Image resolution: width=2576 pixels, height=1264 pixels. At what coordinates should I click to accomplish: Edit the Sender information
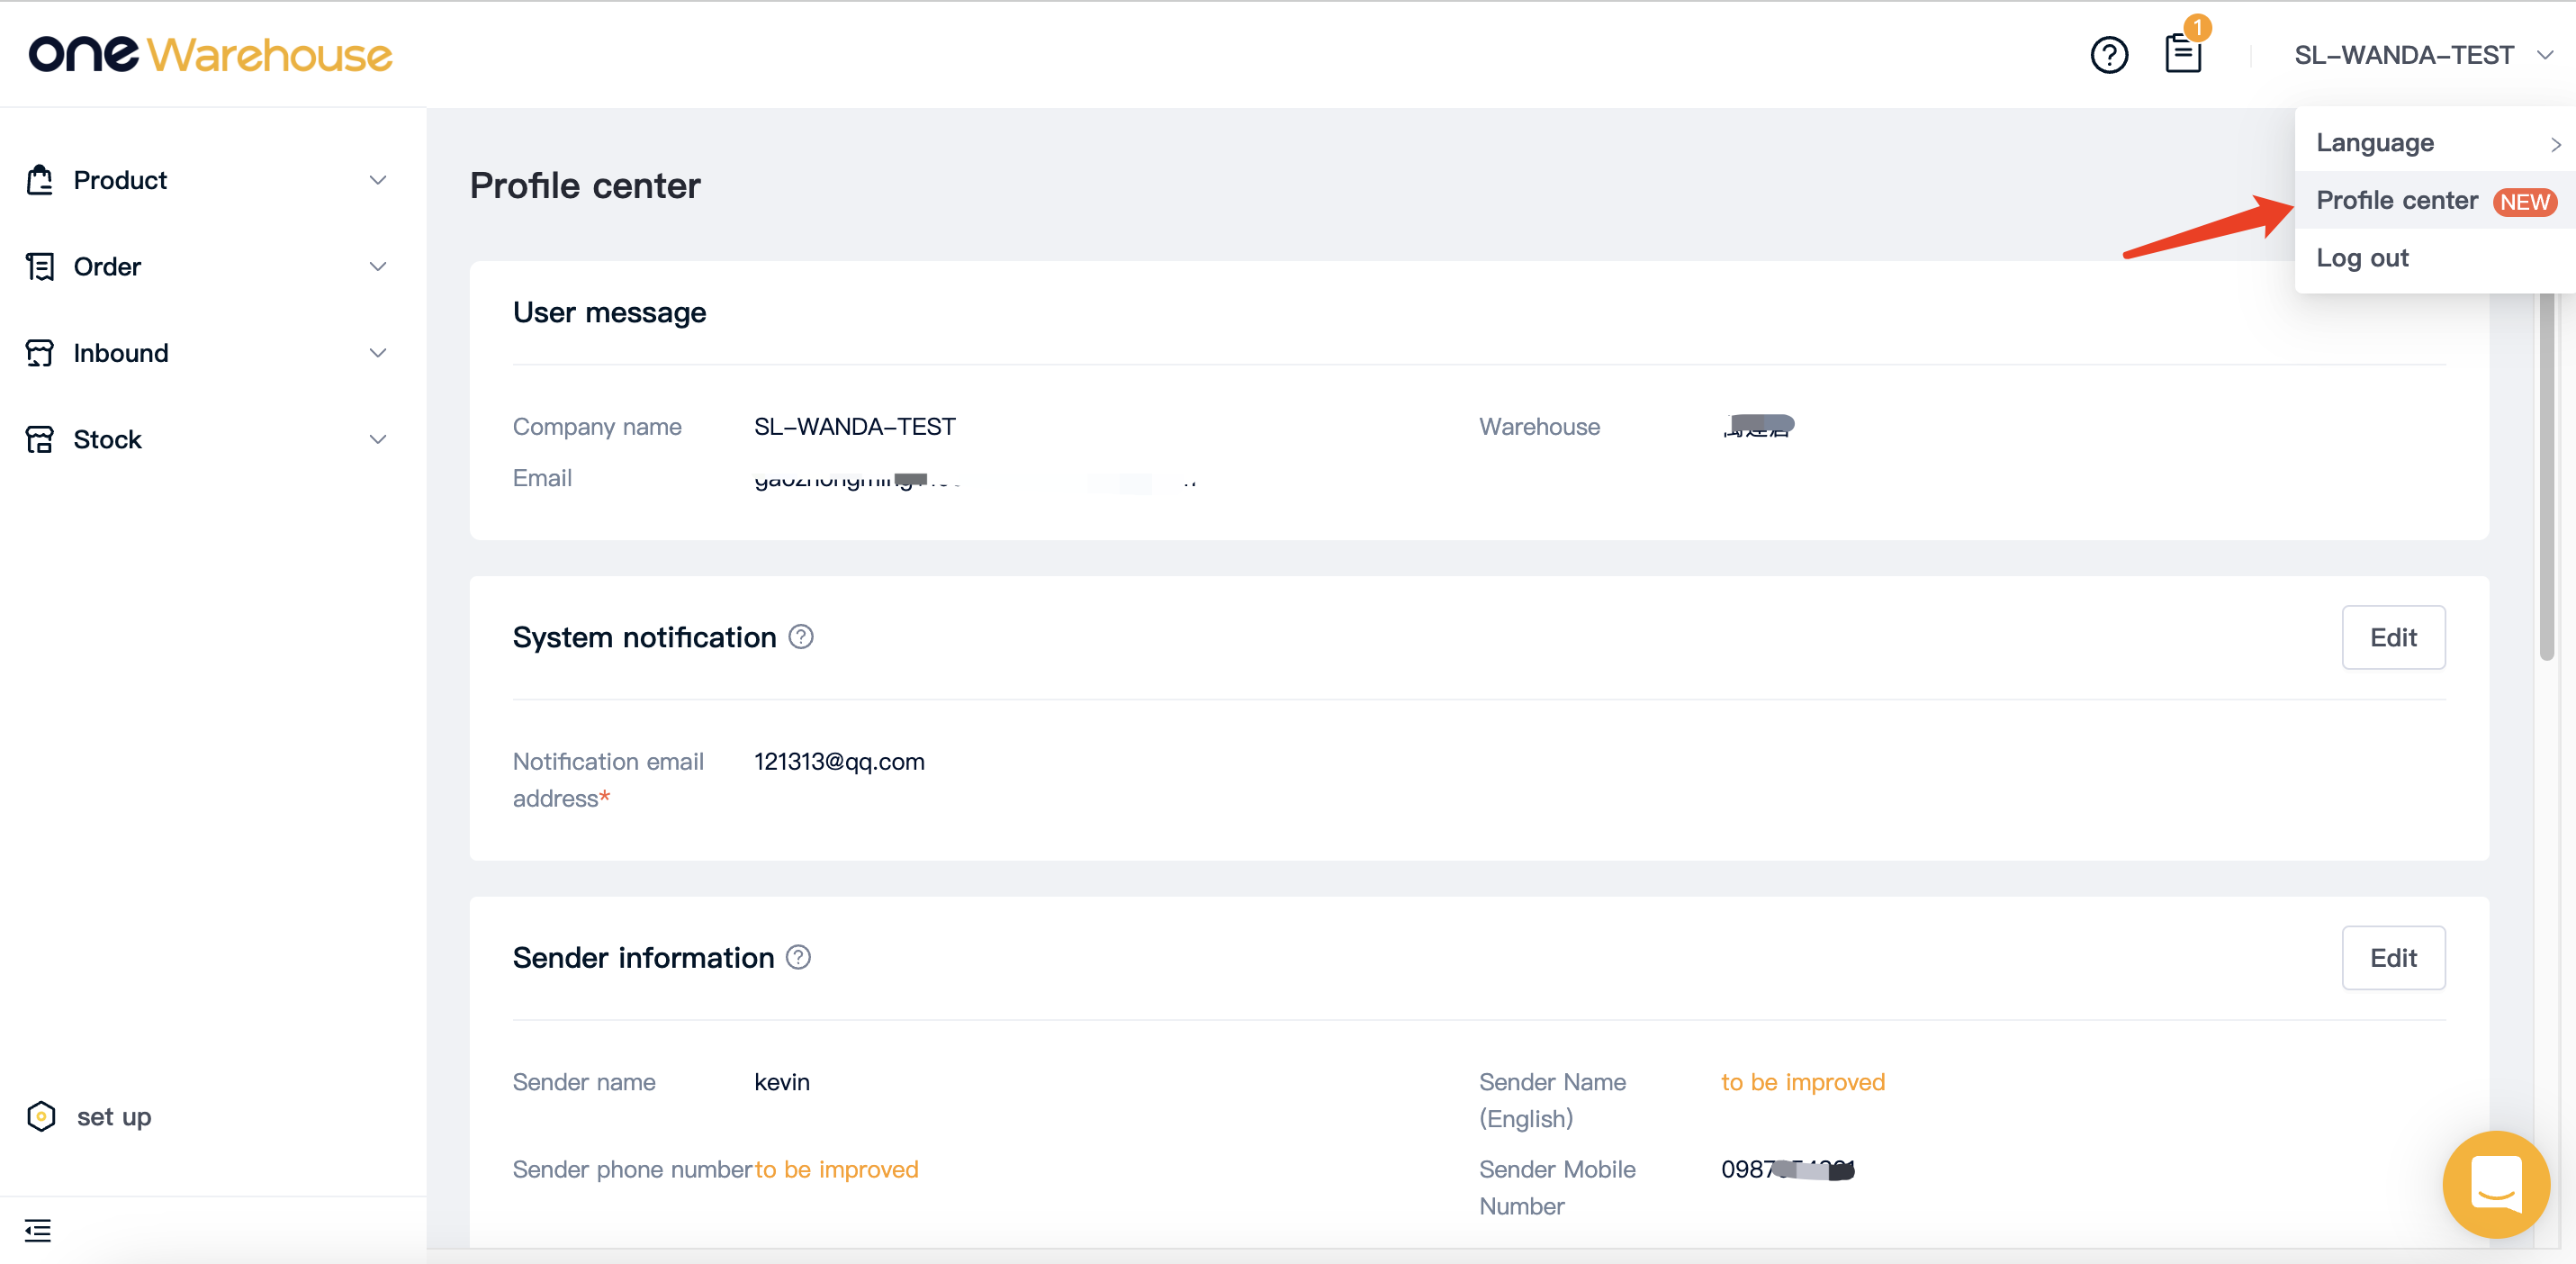2393,957
